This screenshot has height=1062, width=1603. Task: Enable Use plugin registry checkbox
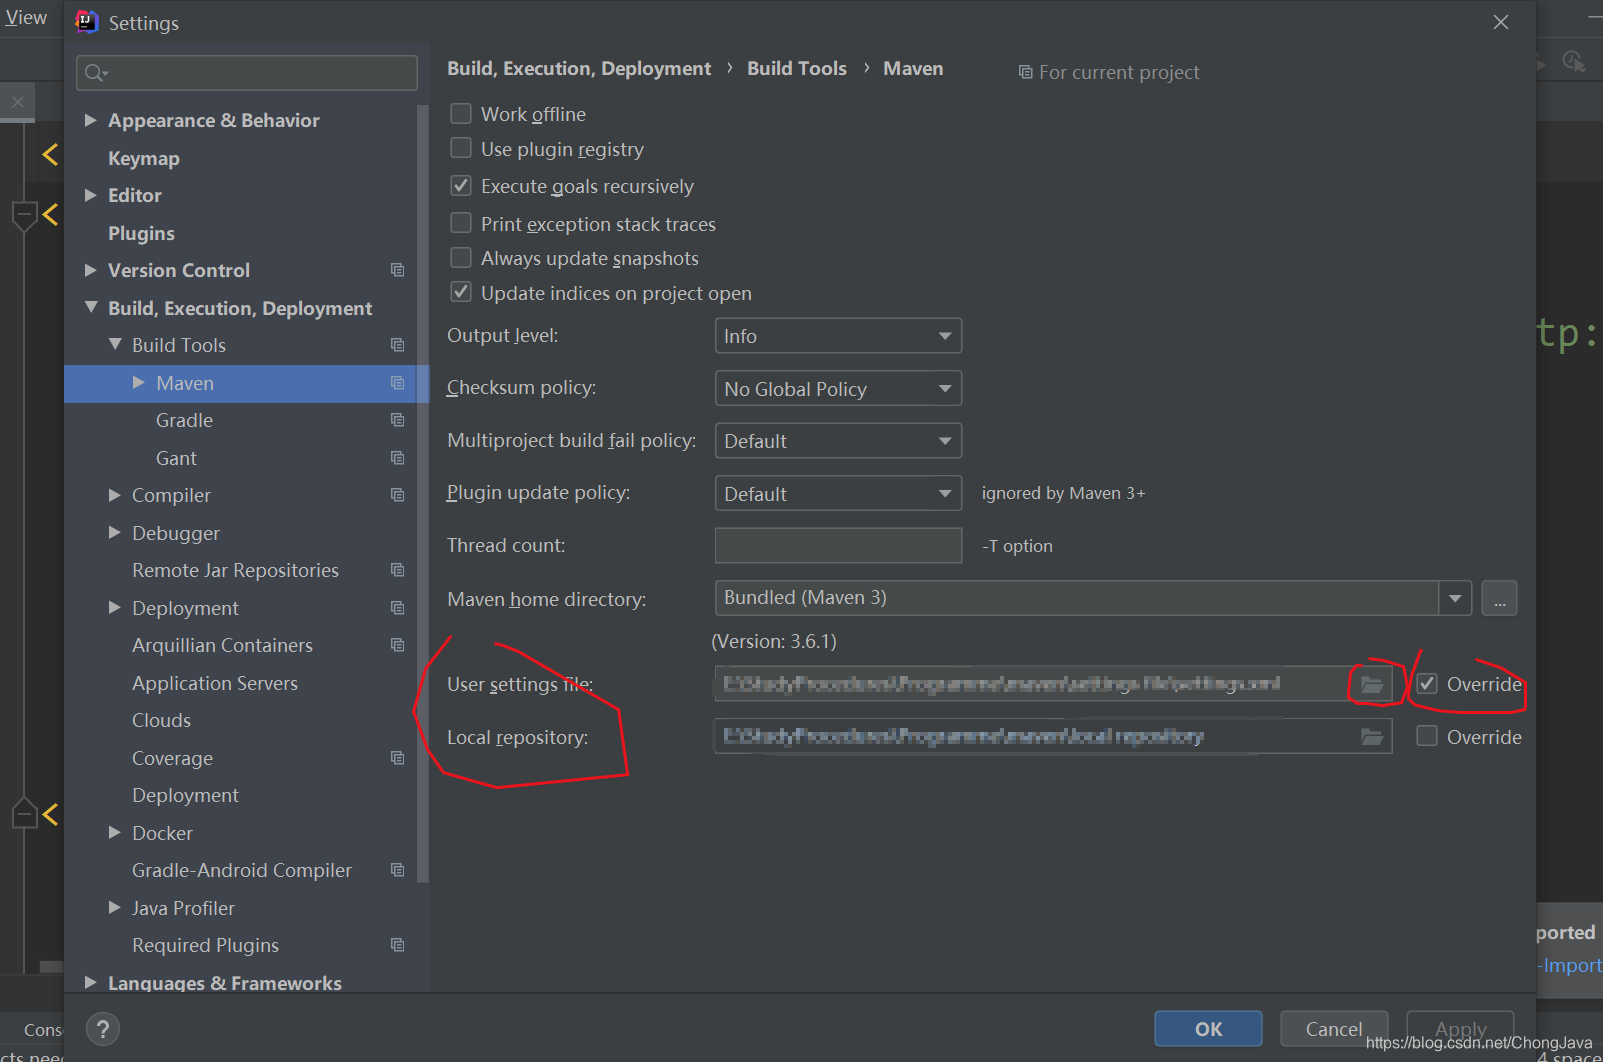click(x=461, y=148)
